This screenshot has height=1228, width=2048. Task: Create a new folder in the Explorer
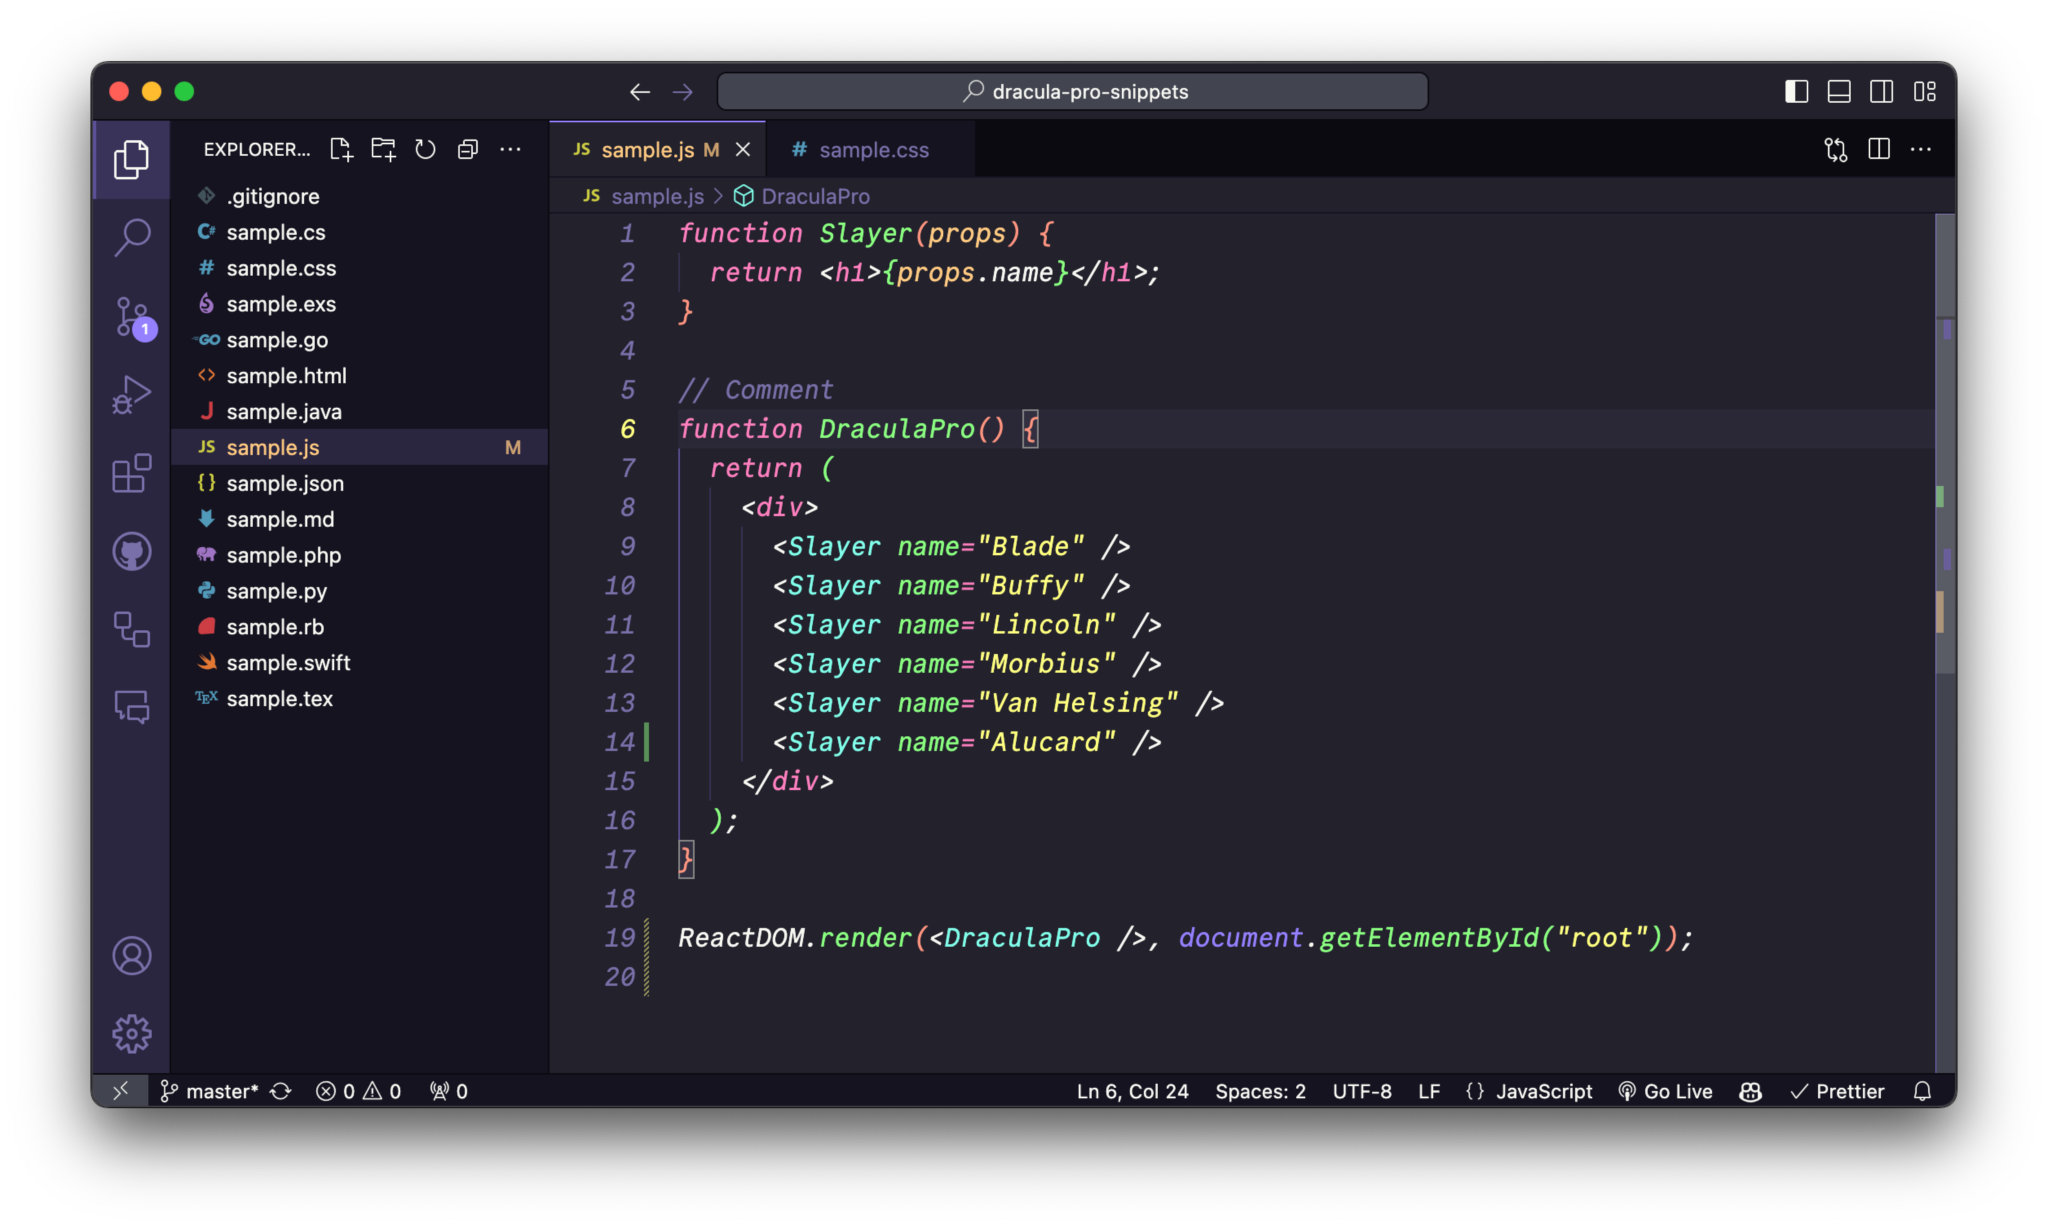(x=383, y=148)
